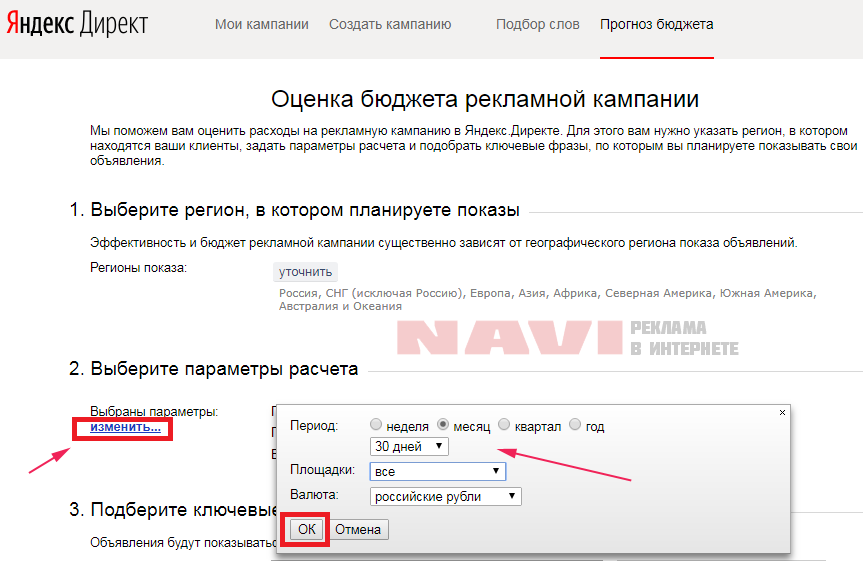Select the неделя period radio button
The image size is (863, 561).
click(x=376, y=424)
